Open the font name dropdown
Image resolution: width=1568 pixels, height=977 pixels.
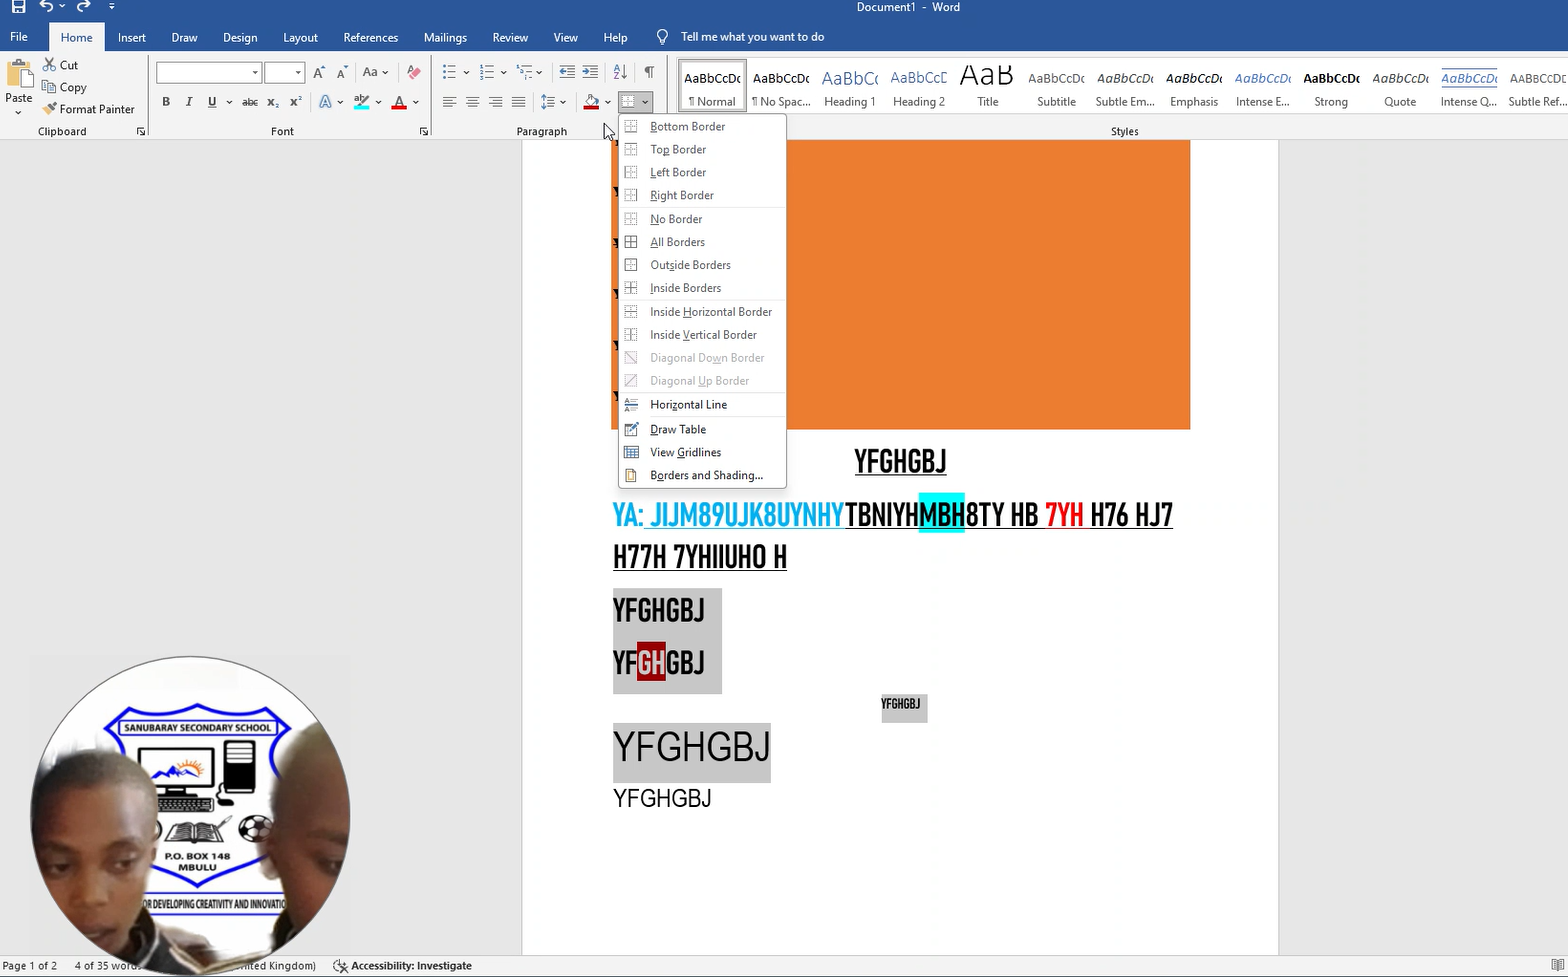tap(255, 72)
